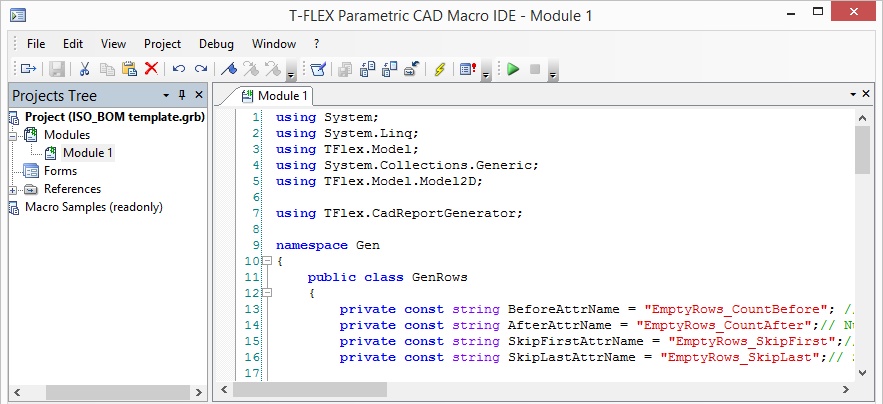Click the greyed-out module copy icon
This screenshot has height=404, width=883.
tap(345, 69)
